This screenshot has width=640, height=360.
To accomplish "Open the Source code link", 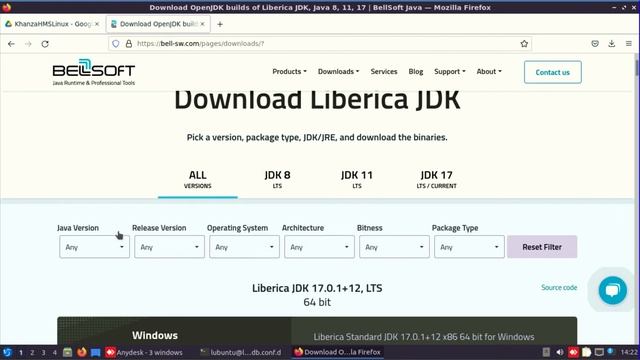I will tap(559, 287).
